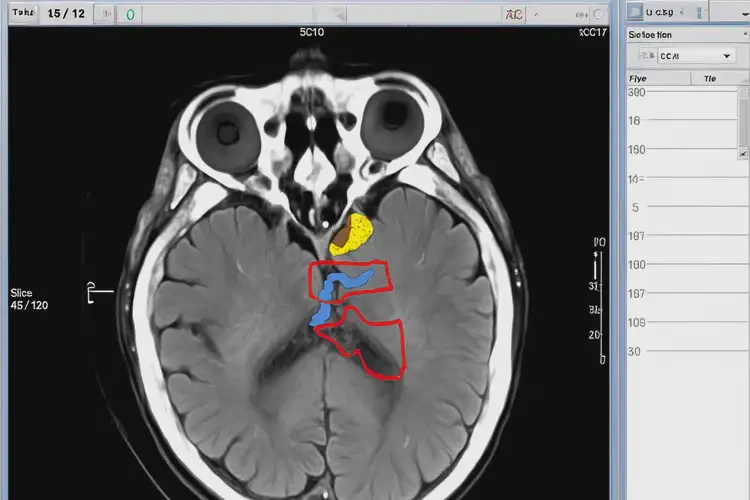Image resolution: width=750 pixels, height=500 pixels.
Task: Click the slice position marker left of skull
Action: [x=93, y=292]
